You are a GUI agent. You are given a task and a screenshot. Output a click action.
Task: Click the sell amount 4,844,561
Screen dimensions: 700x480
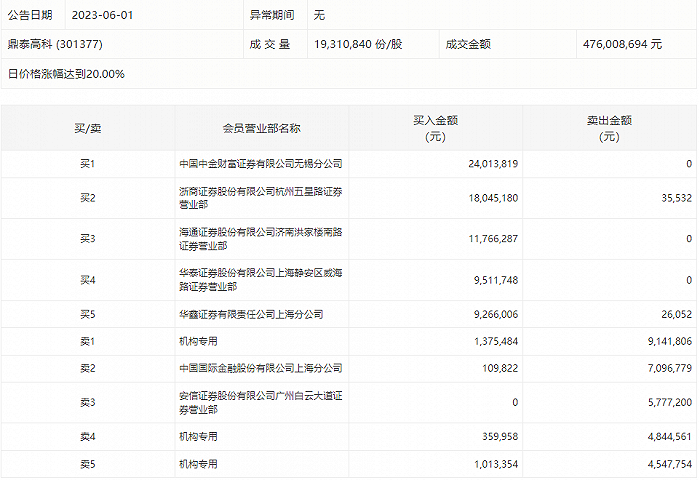670,437
